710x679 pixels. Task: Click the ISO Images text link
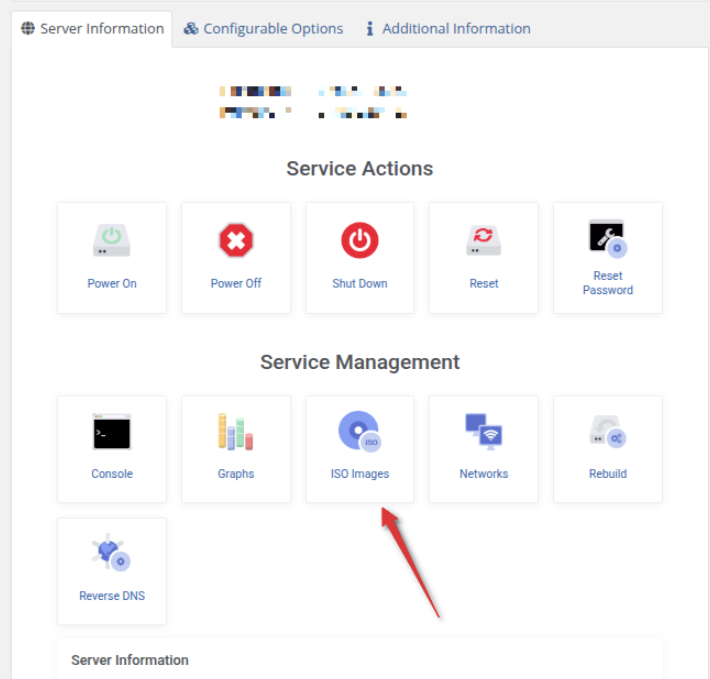360,473
